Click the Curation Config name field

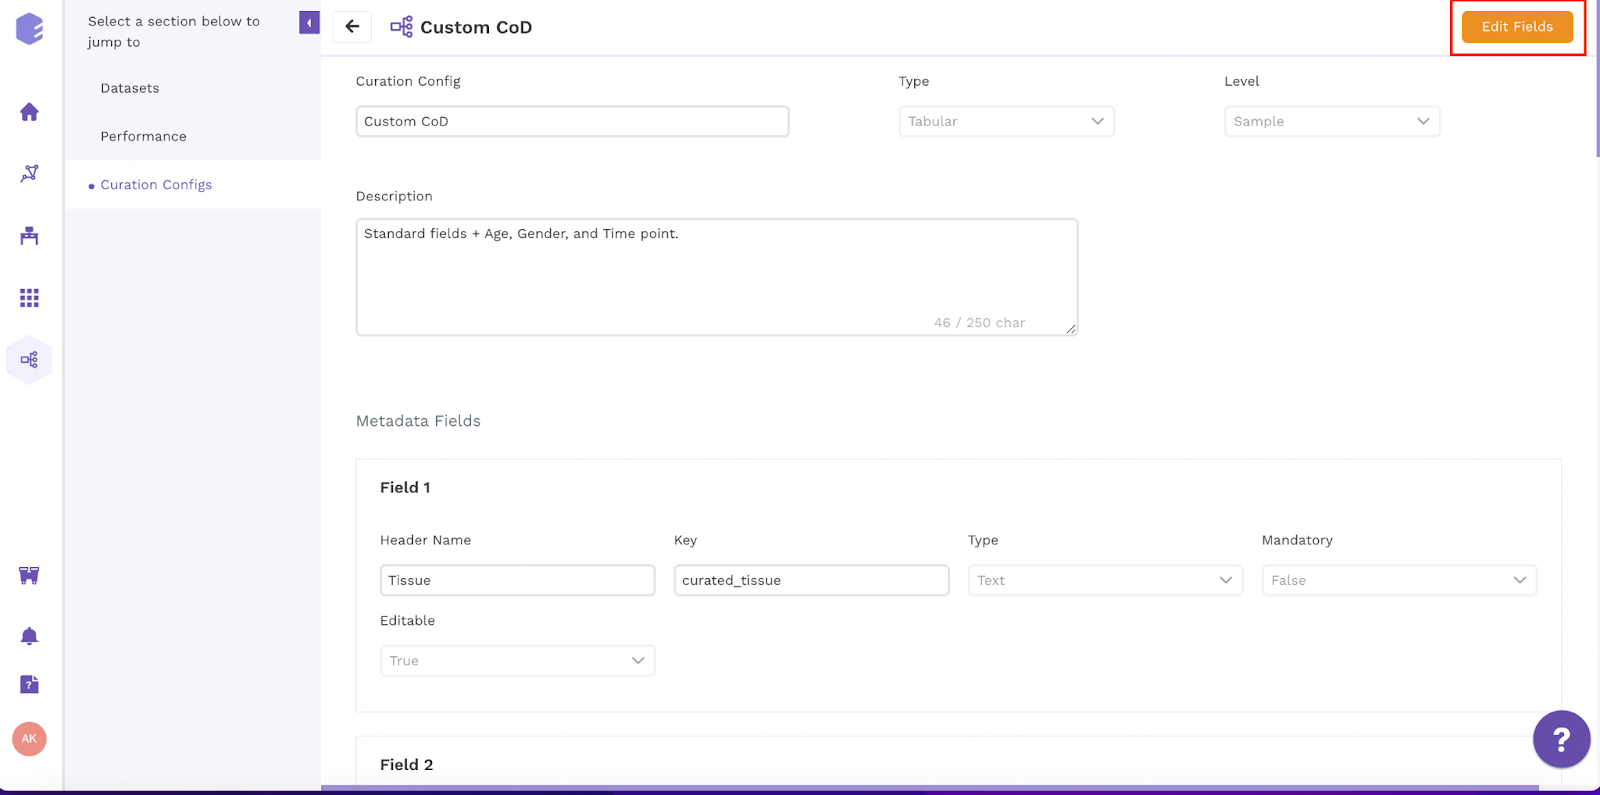coord(572,121)
